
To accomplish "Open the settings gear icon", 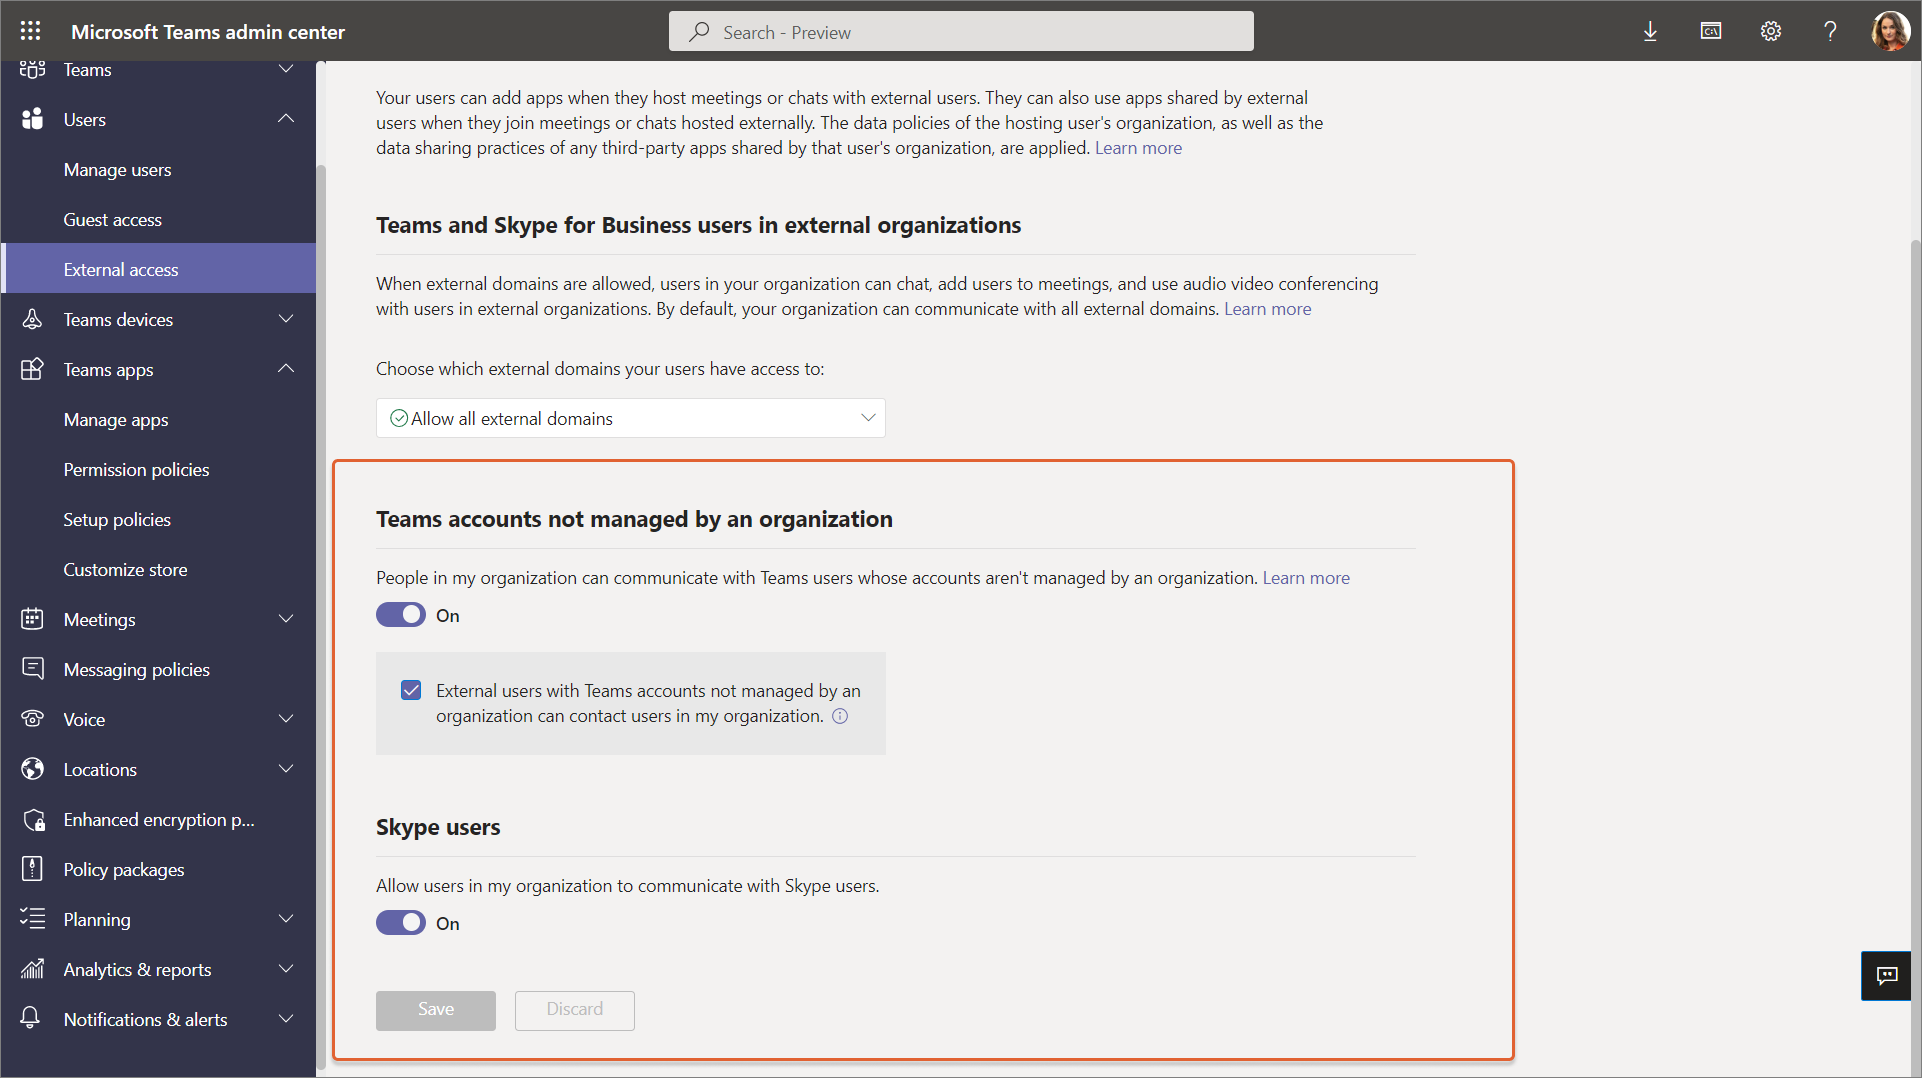I will point(1770,32).
